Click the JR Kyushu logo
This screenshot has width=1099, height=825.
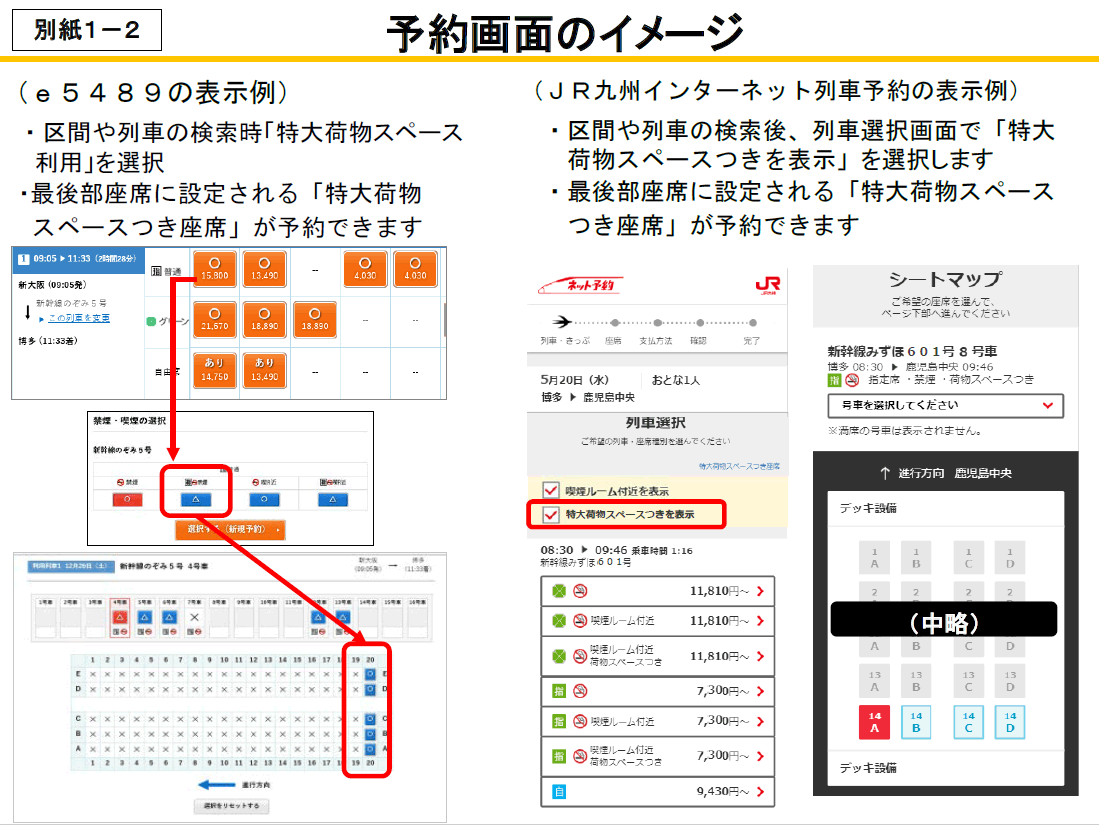767,284
